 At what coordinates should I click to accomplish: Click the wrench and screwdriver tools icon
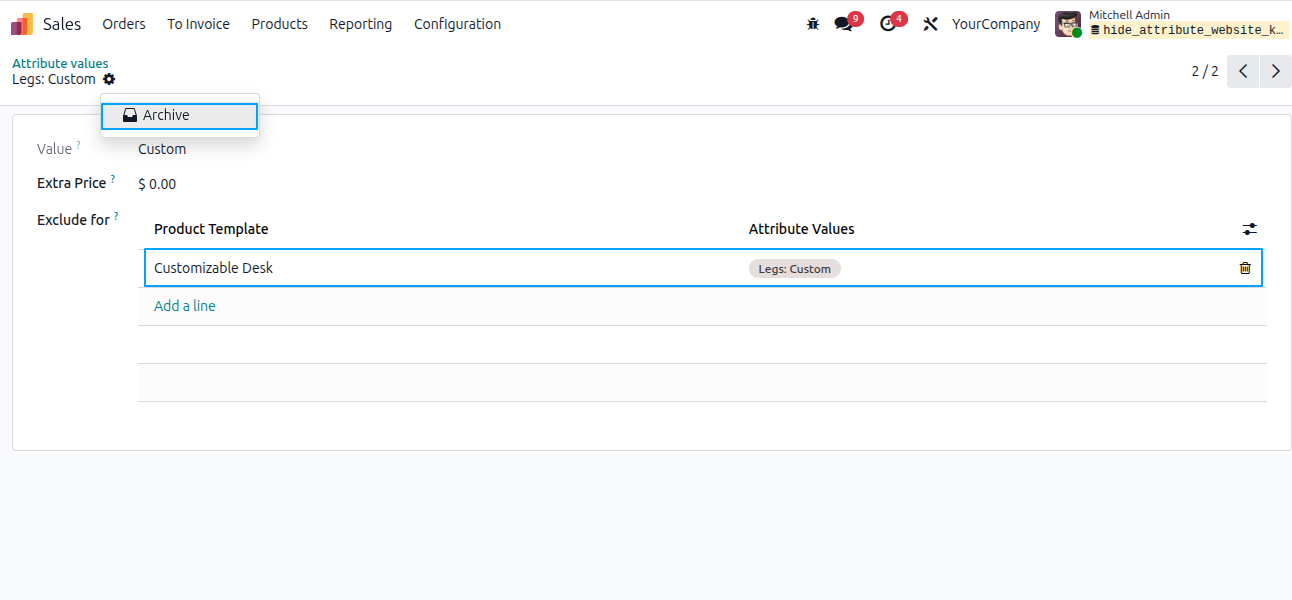(930, 24)
